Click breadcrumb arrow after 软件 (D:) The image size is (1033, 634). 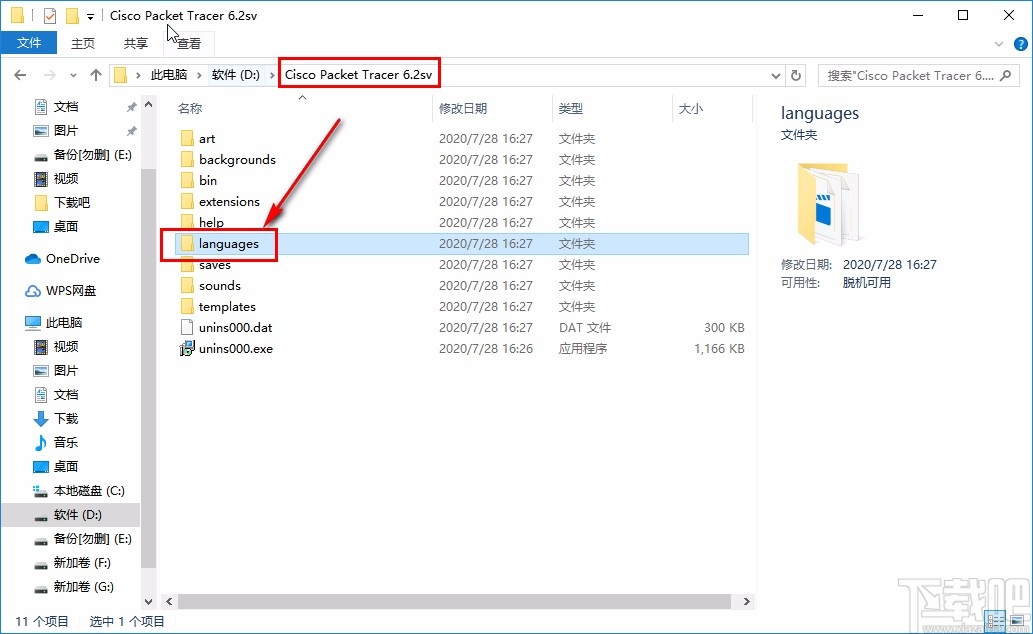click(x=271, y=75)
